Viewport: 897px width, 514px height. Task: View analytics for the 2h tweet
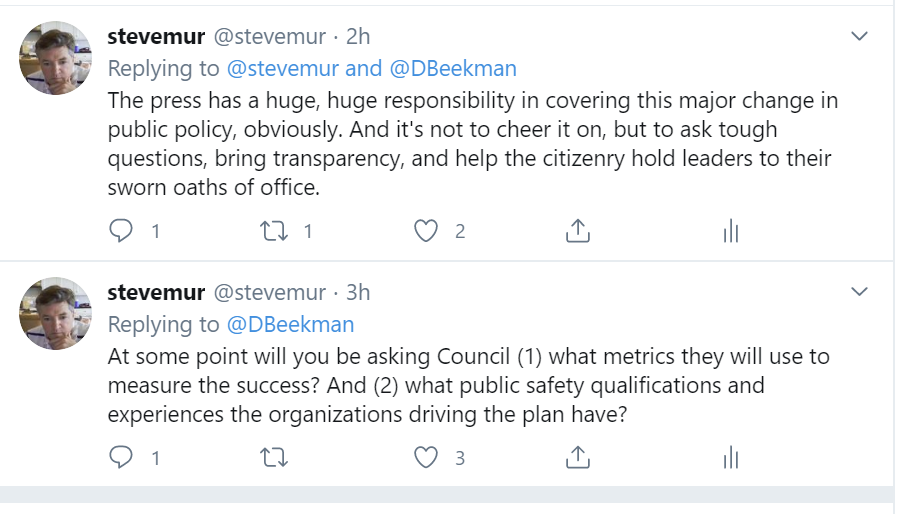click(730, 232)
